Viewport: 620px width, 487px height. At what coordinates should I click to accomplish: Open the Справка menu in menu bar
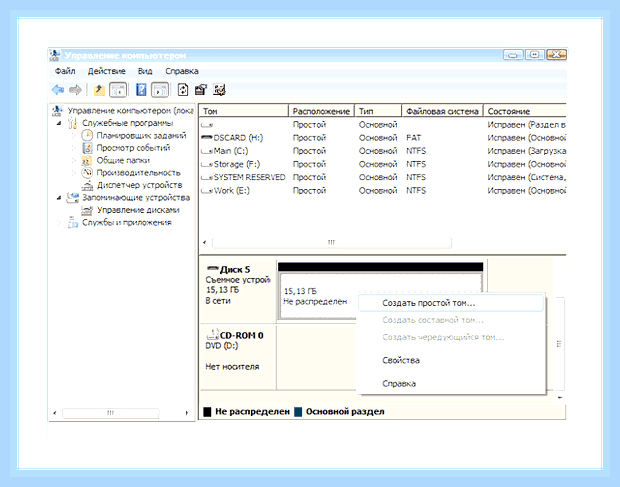tap(181, 71)
